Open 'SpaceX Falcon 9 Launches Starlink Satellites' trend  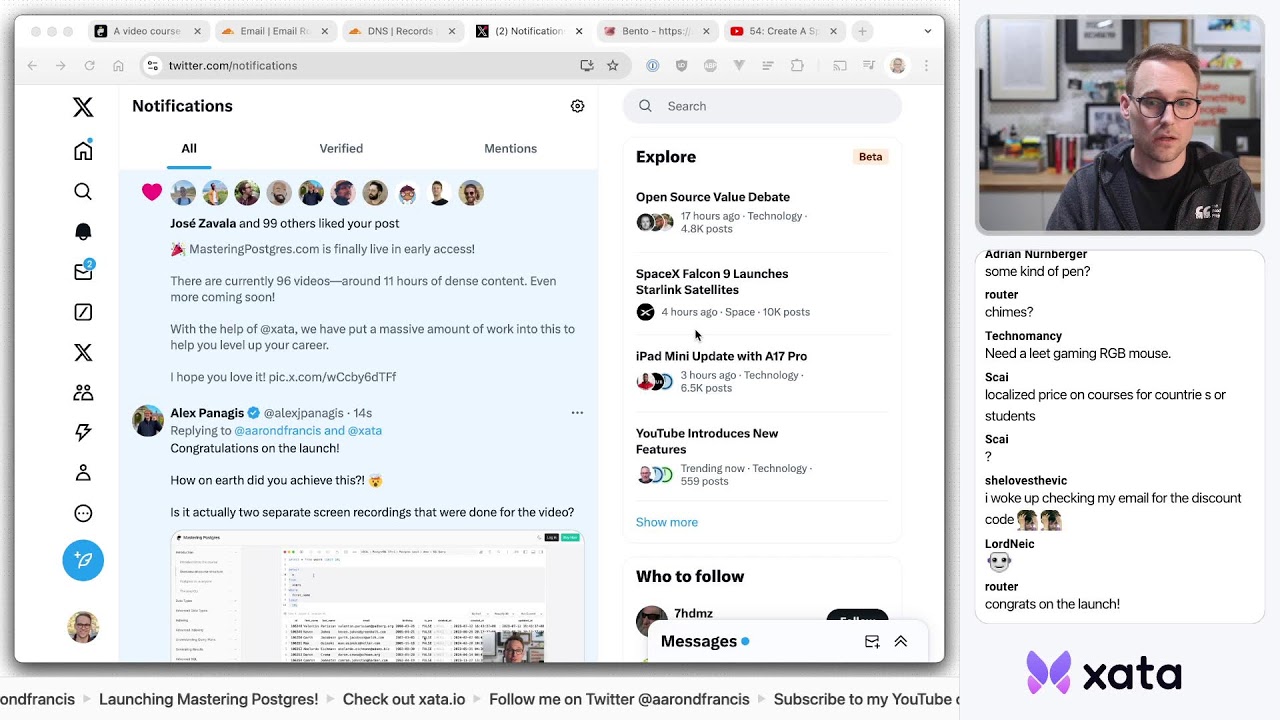(x=712, y=282)
